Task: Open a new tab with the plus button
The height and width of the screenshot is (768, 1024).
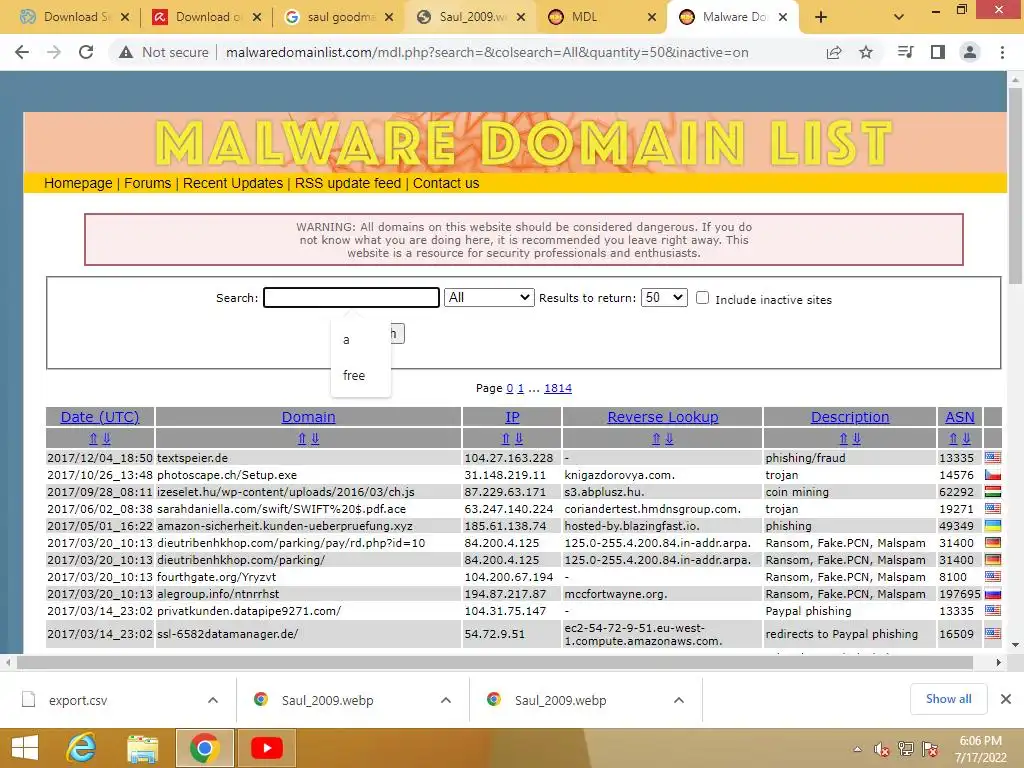Action: (x=821, y=17)
